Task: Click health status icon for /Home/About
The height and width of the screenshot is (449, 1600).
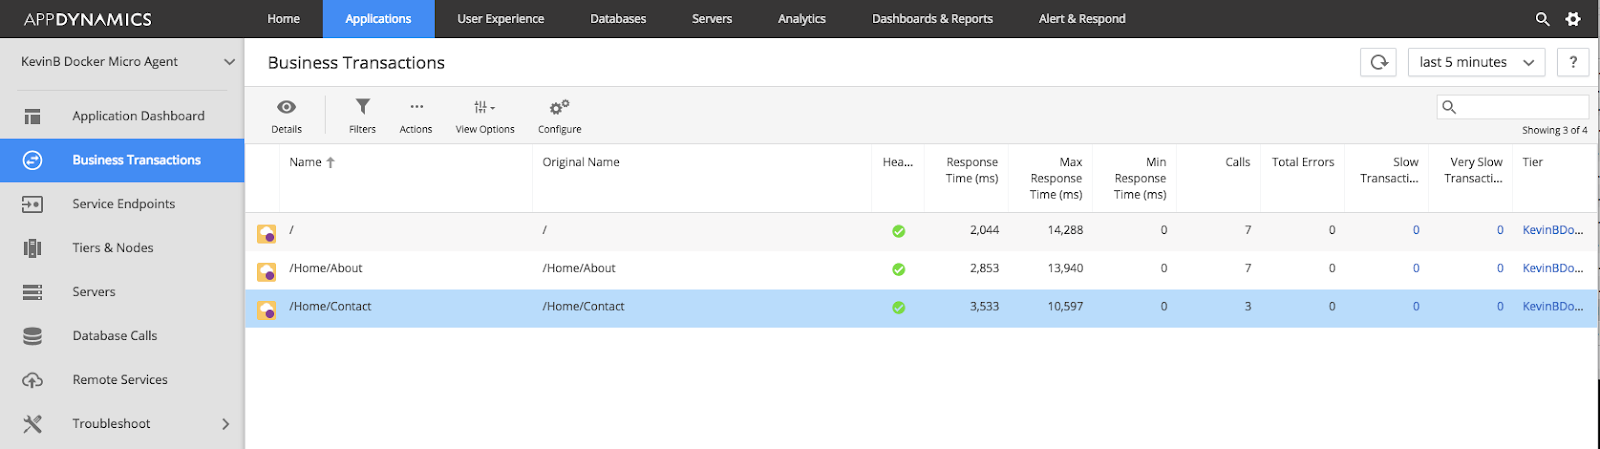Action: click(x=898, y=269)
